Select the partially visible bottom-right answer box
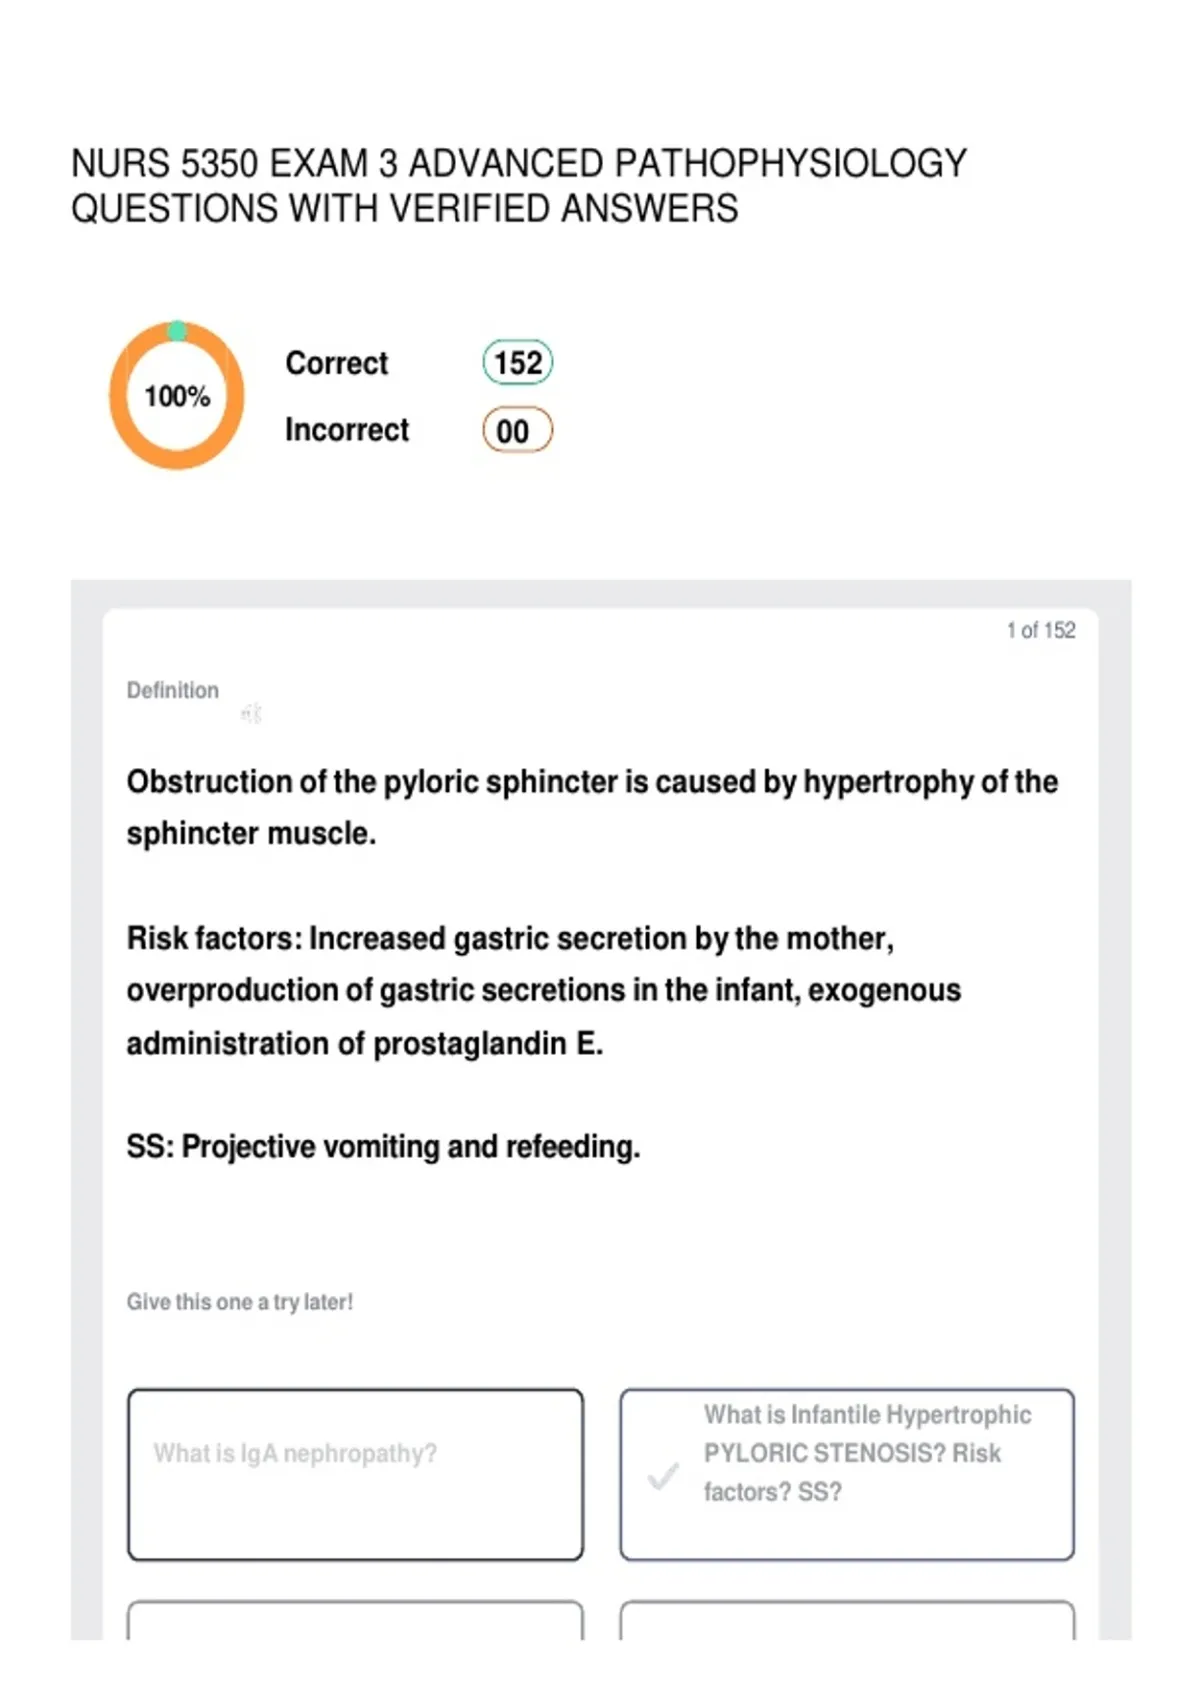 (x=847, y=1620)
